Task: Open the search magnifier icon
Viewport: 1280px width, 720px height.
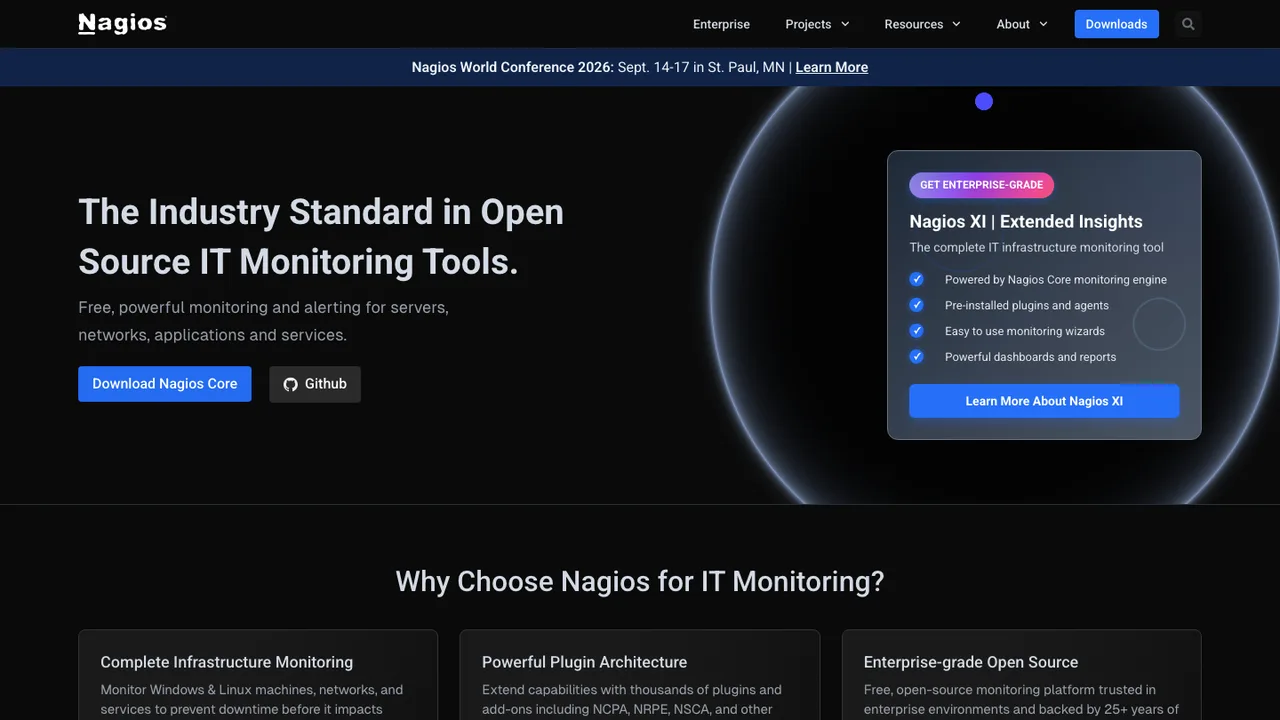Action: tap(1188, 24)
